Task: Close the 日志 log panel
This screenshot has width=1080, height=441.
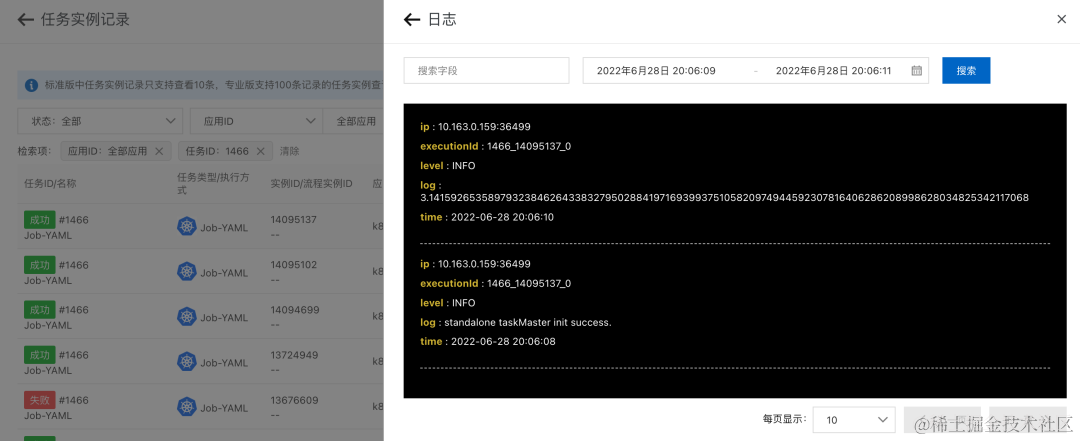Action: click(1061, 19)
